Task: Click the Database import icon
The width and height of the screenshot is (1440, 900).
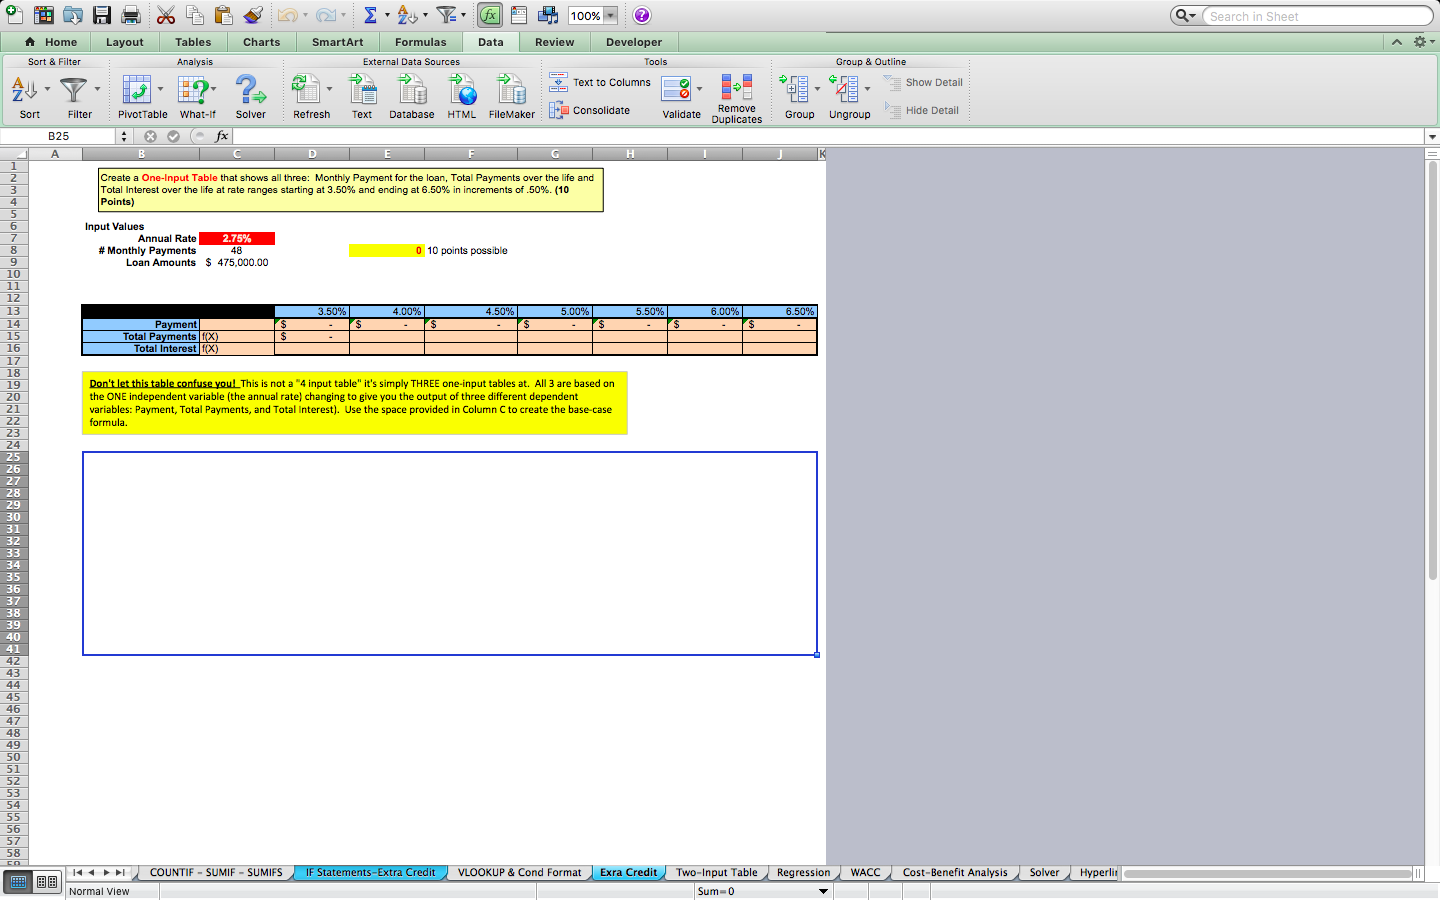Action: pos(411,96)
